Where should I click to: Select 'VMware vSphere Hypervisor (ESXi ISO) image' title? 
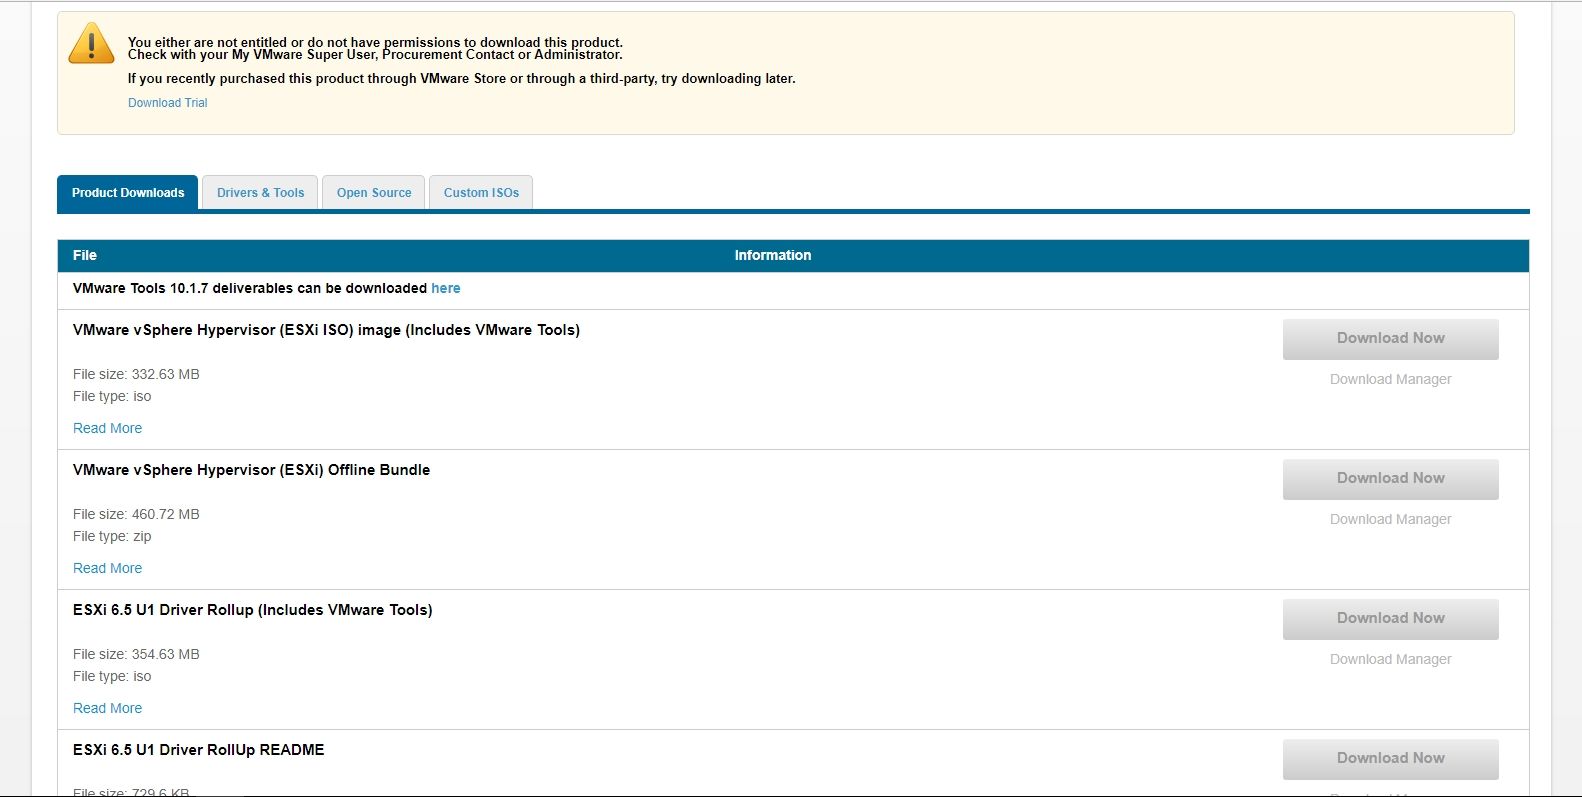pos(326,330)
